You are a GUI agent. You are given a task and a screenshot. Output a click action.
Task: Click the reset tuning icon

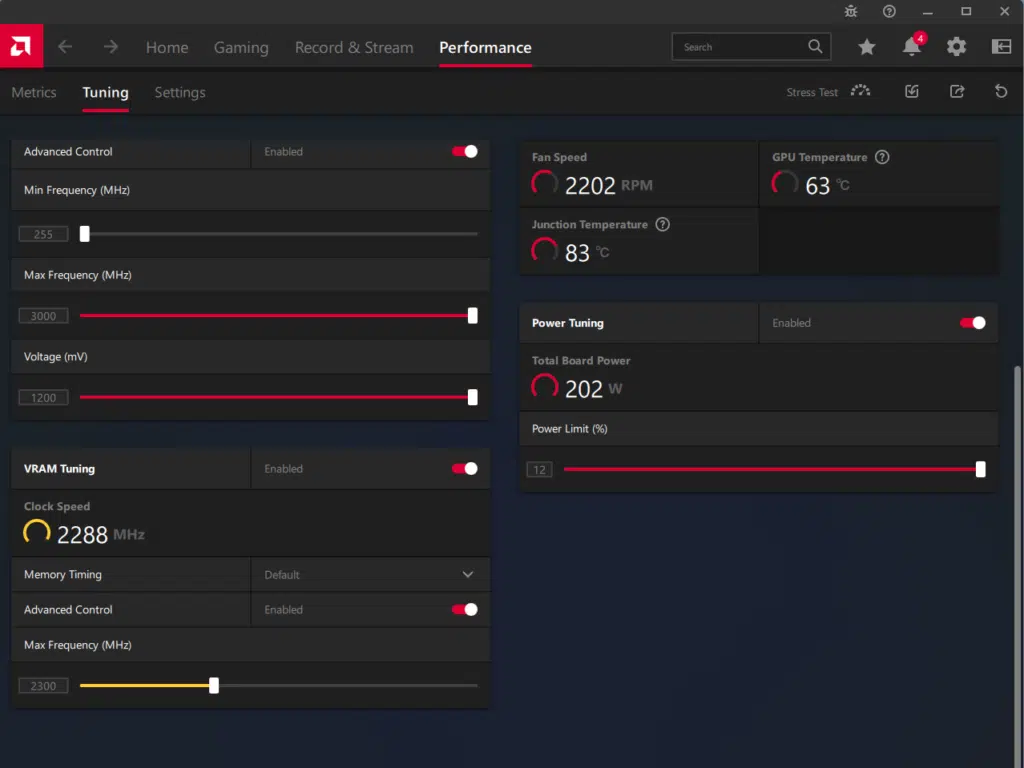click(1000, 91)
